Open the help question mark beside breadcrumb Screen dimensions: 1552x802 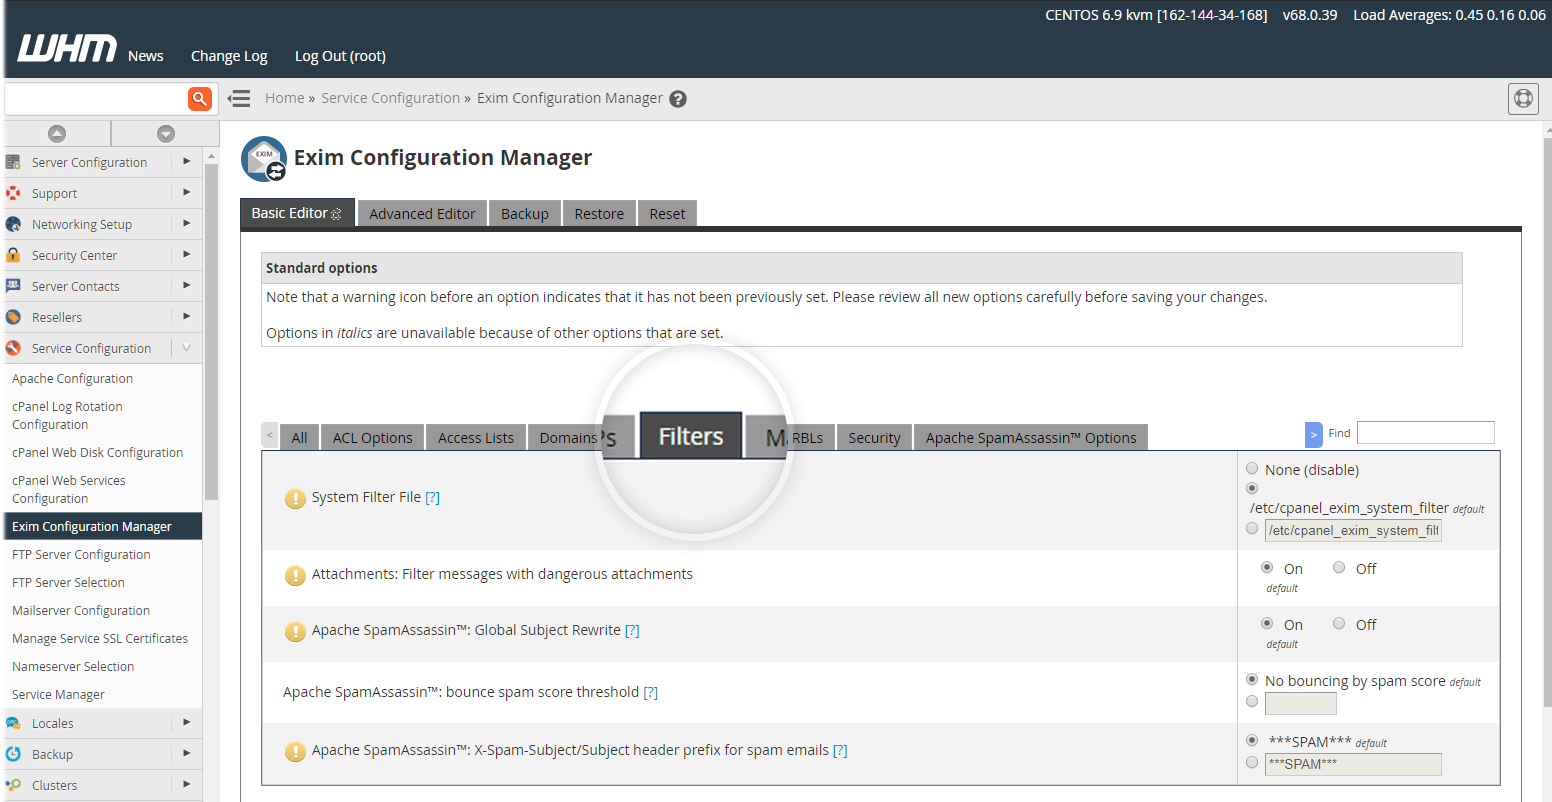pos(678,99)
